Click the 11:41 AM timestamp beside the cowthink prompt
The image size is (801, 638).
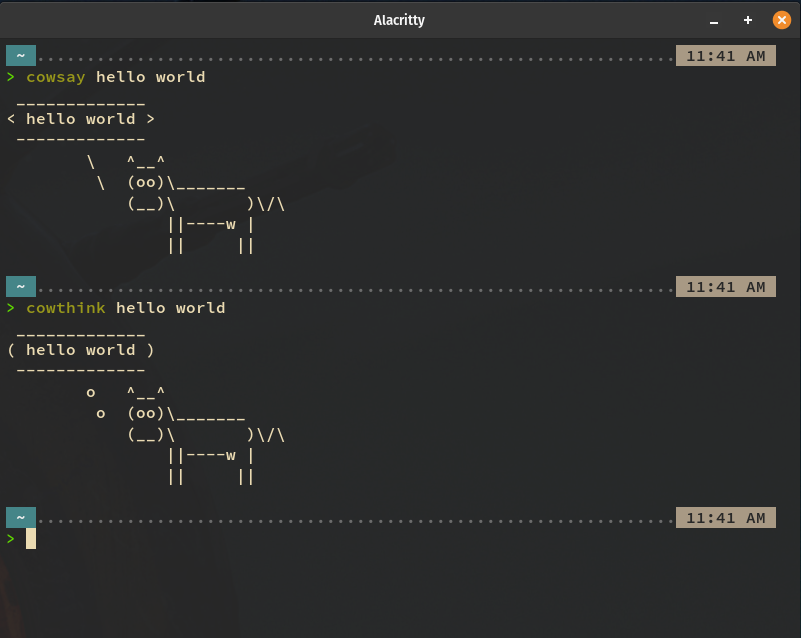(726, 287)
